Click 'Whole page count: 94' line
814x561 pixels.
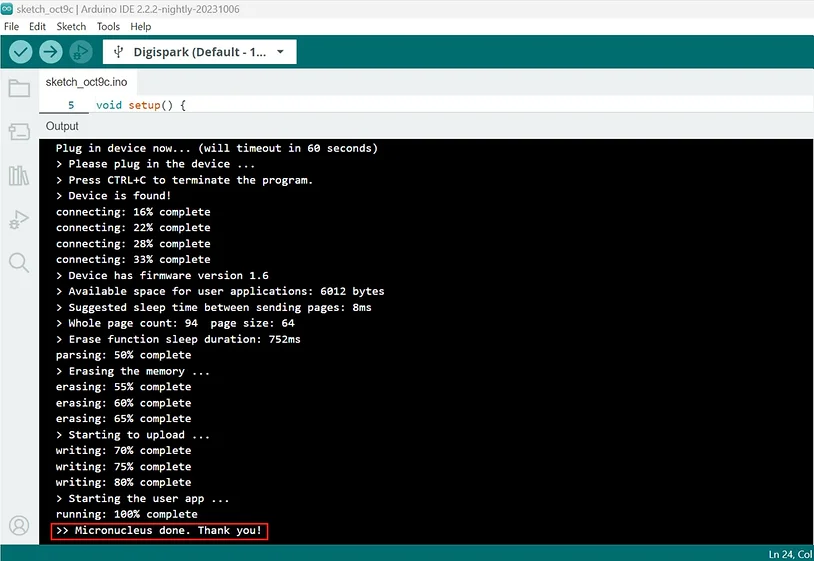pos(175,323)
